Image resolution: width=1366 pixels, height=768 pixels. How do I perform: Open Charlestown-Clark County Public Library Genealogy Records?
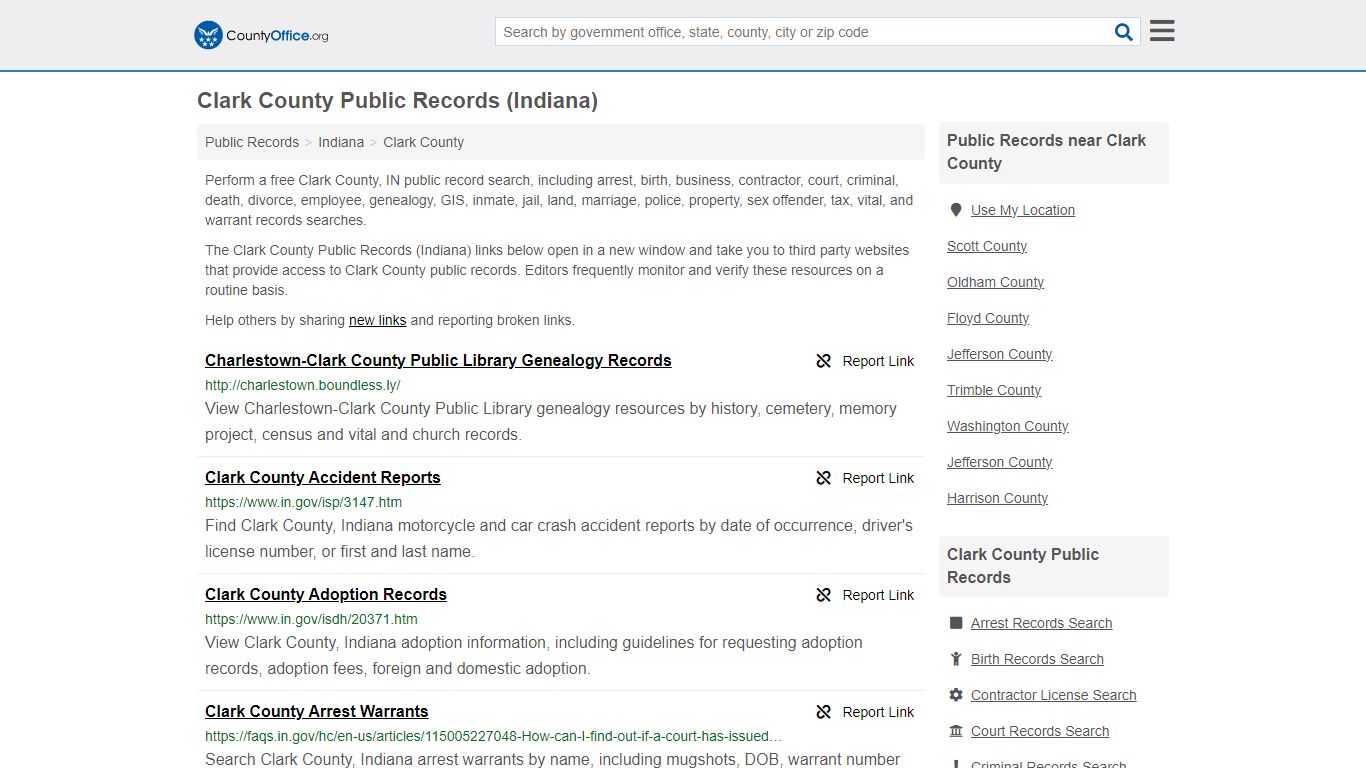coord(438,360)
